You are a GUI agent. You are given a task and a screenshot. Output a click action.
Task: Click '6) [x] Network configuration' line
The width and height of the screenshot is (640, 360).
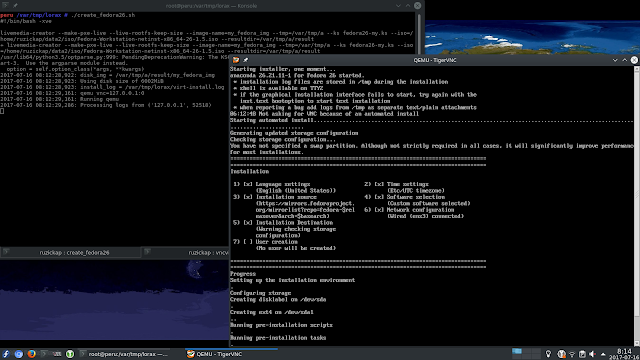click(409, 209)
